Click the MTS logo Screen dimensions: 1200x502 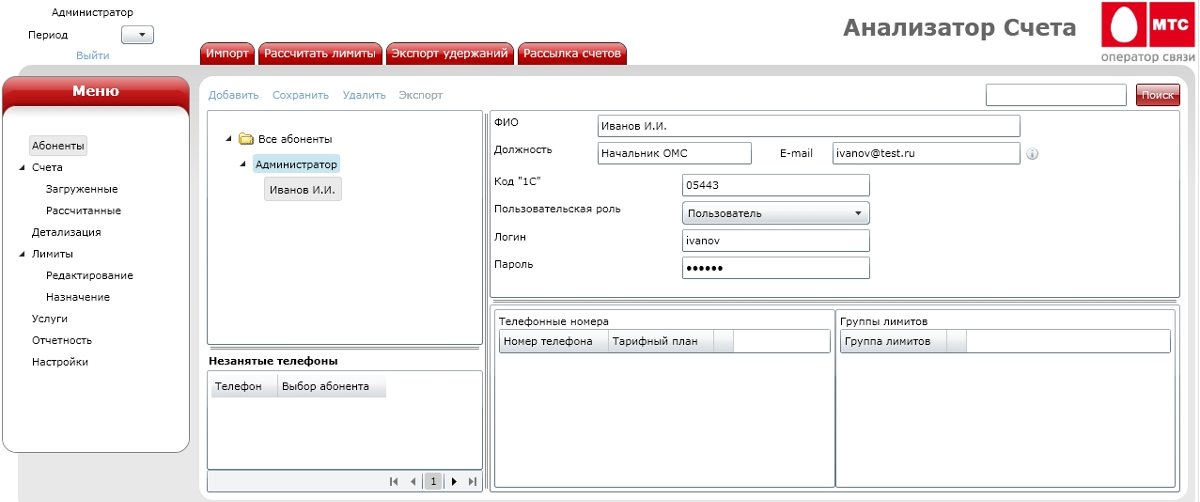[x=1147, y=25]
